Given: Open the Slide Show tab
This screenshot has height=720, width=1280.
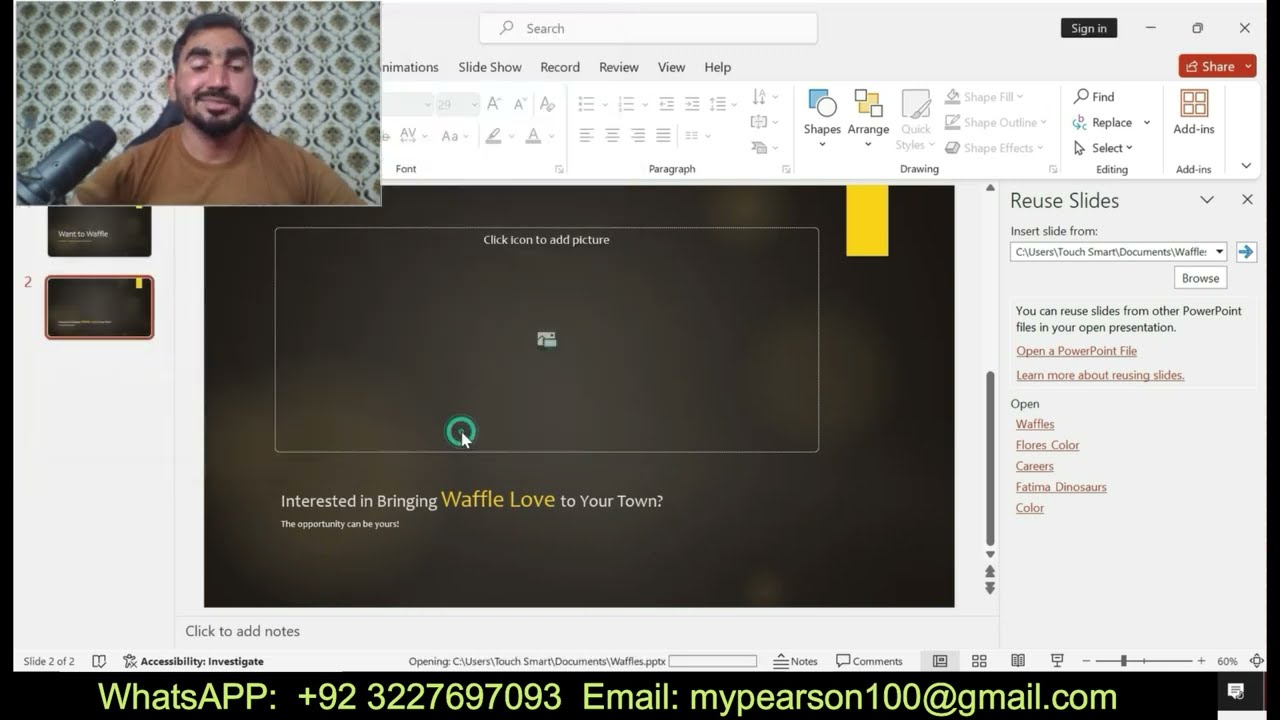Looking at the screenshot, I should pos(490,67).
